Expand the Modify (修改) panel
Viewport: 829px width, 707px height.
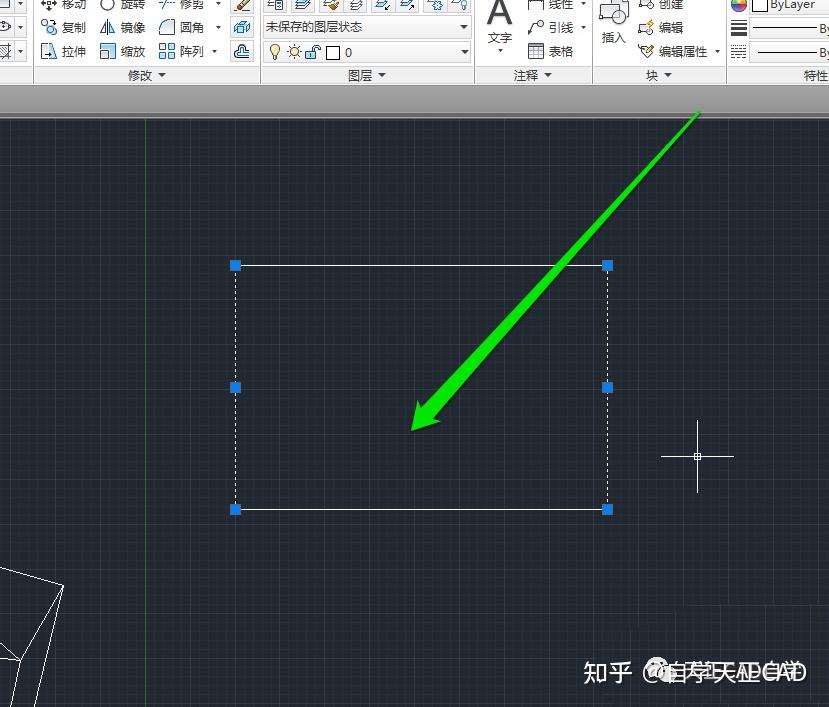(x=147, y=76)
